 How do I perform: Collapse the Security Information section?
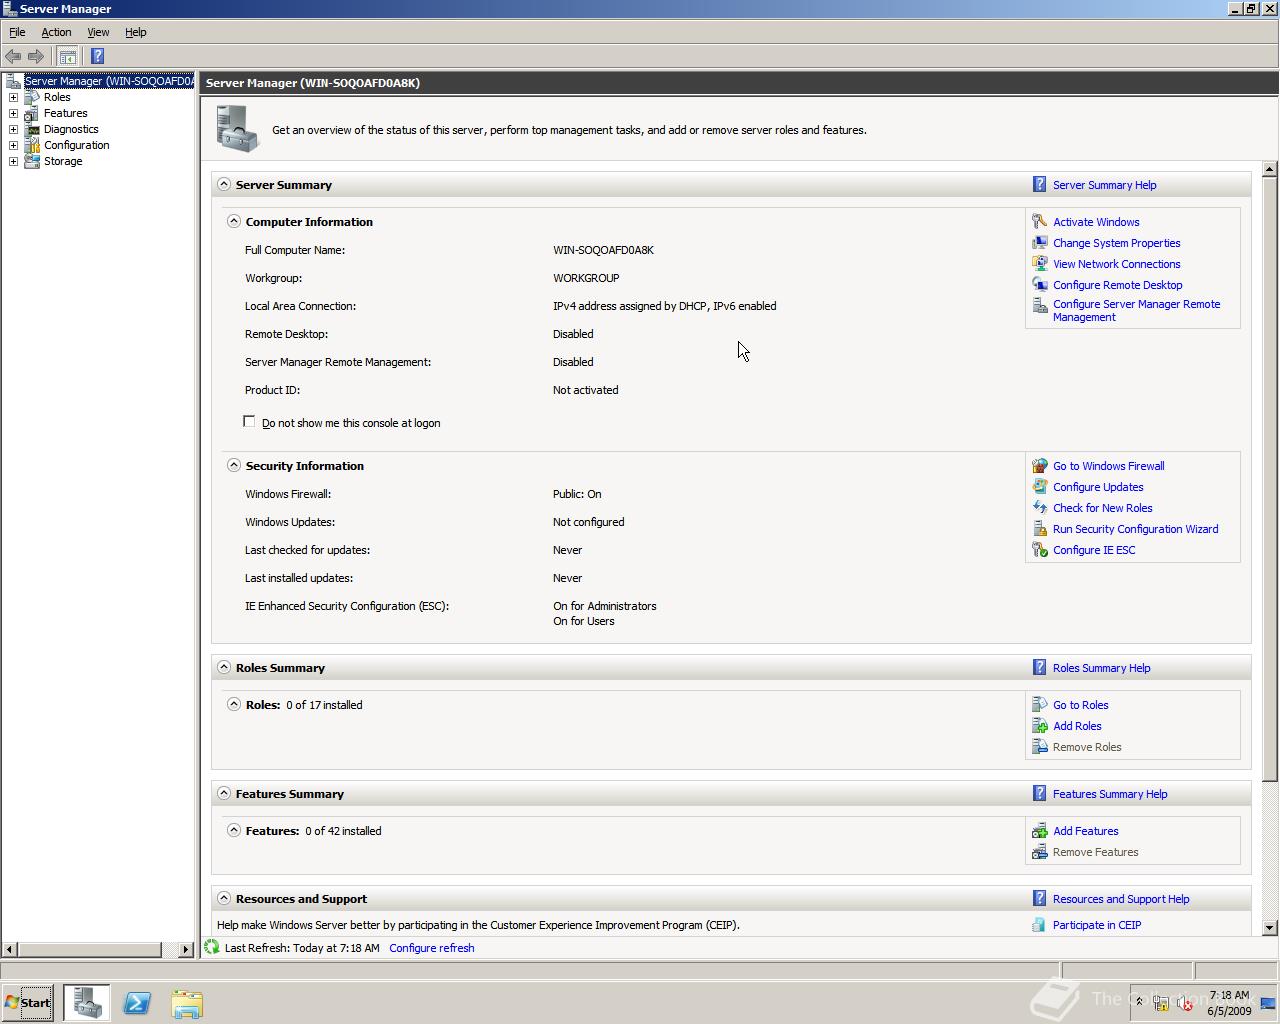point(234,466)
